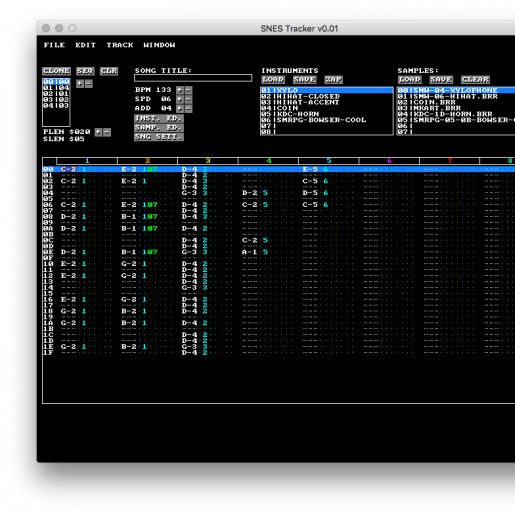
Task: Select instrument 06 SMRPG-BOWSER-COOL
Action: pyautogui.click(x=327, y=120)
